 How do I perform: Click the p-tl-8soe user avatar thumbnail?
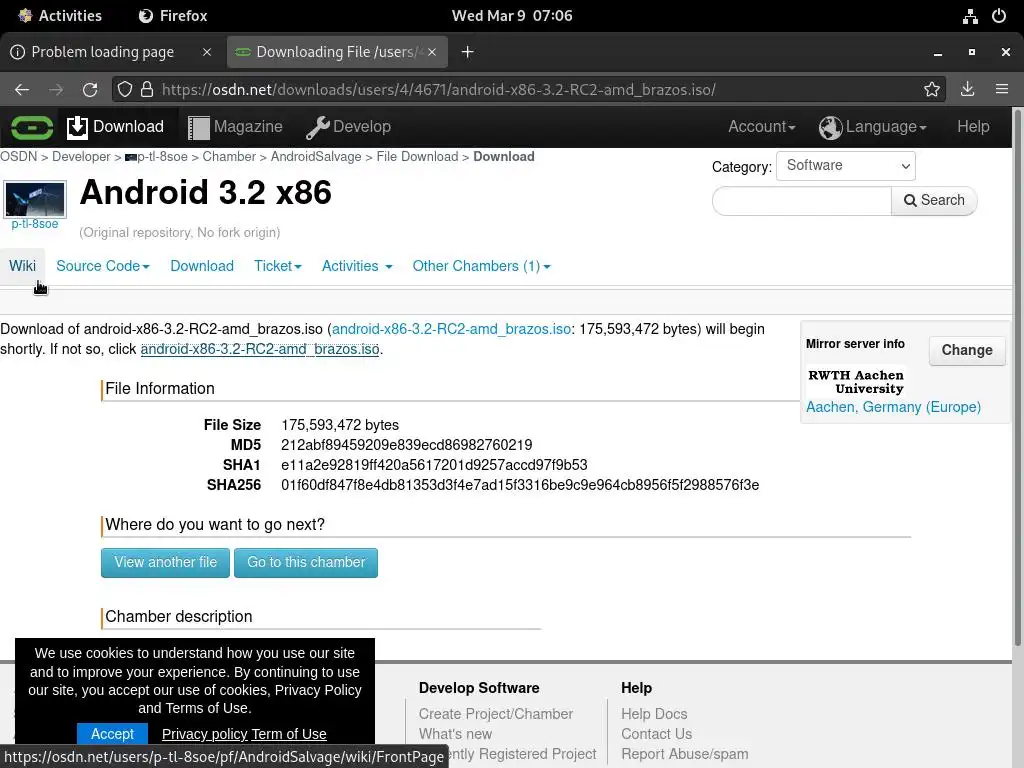[x=35, y=199]
